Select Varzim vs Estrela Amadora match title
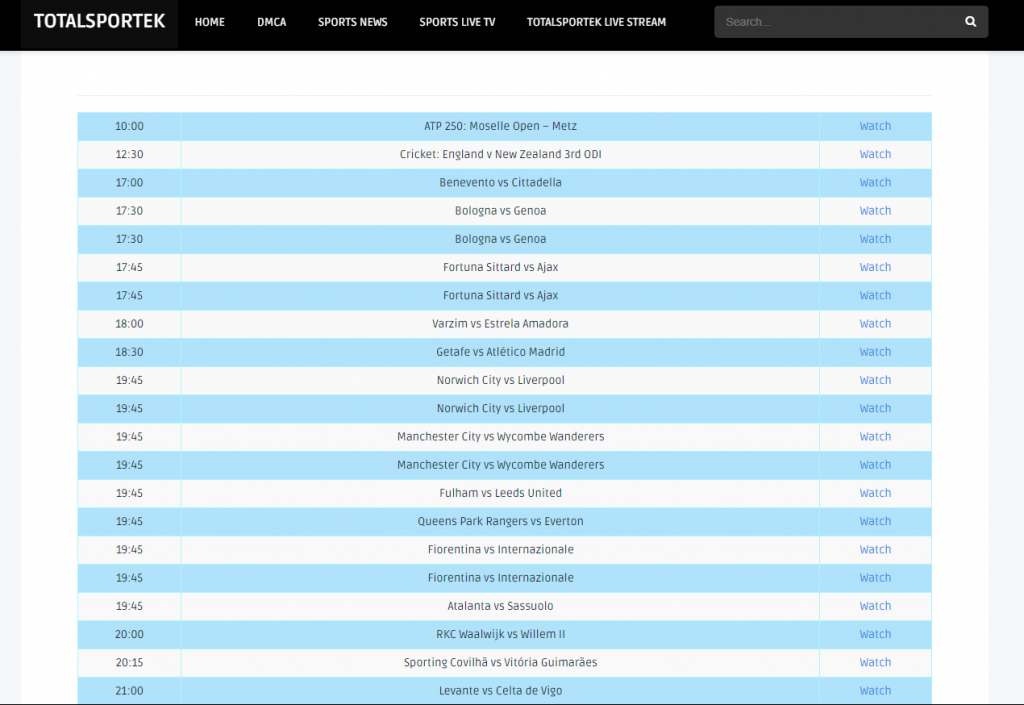Image resolution: width=1024 pixels, height=705 pixels. point(500,324)
